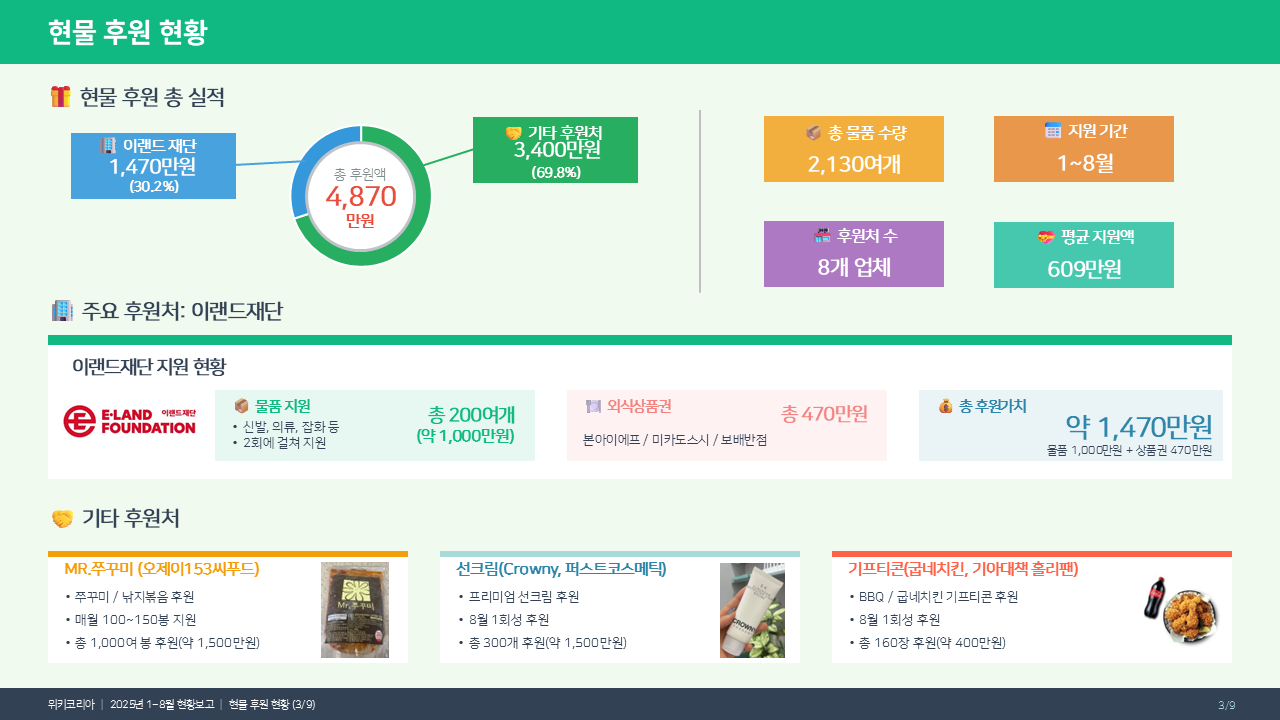Click the building icon in 이랜드 재단 box
Image resolution: width=1280 pixels, height=720 pixels.
[x=108, y=146]
